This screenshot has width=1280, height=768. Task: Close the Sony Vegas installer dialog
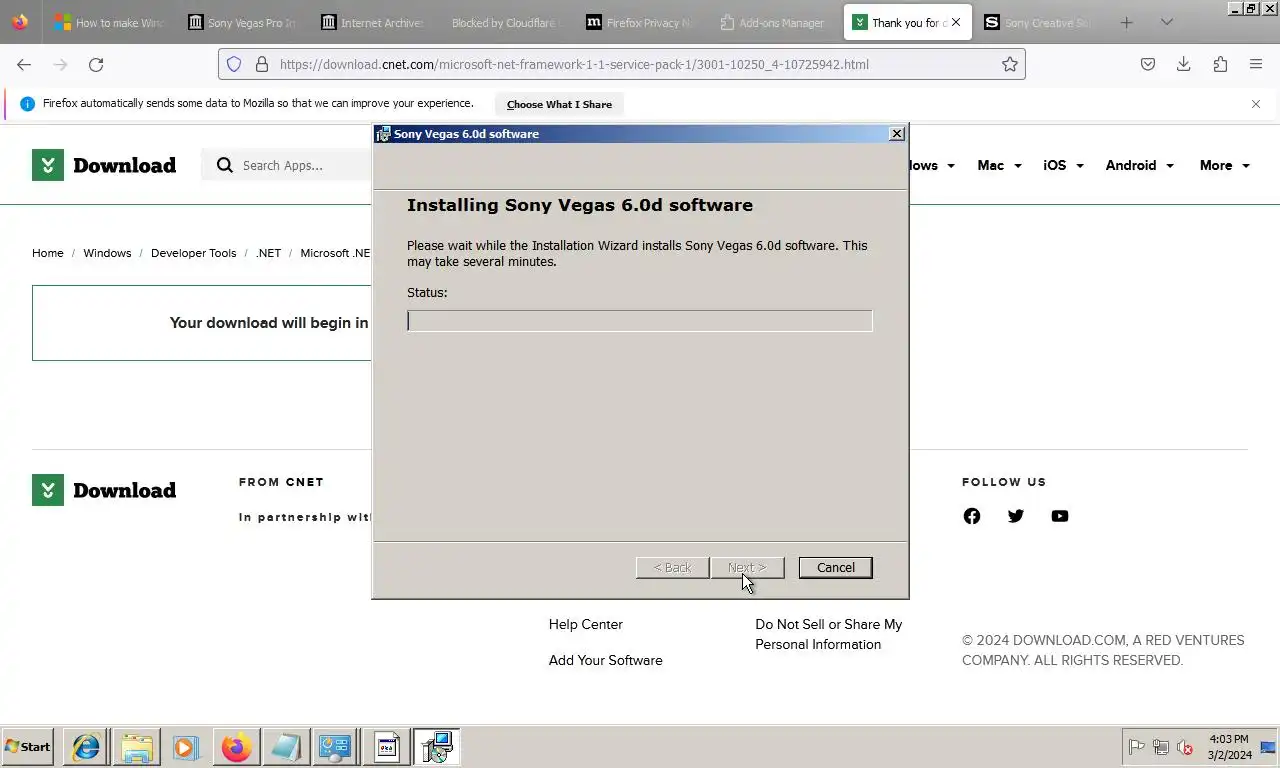tap(897, 133)
